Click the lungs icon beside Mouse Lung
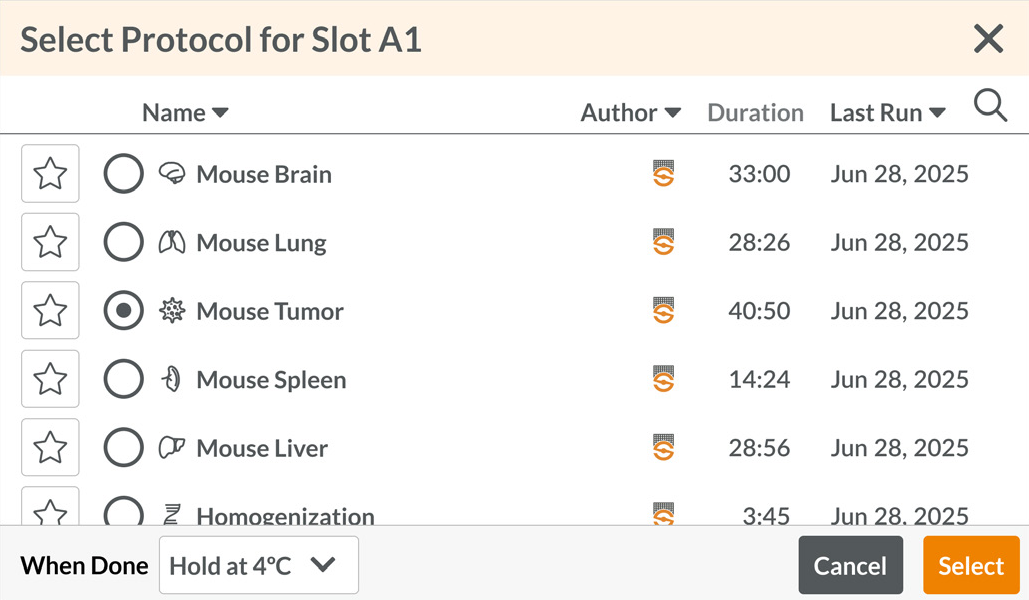The height and width of the screenshot is (600, 1029). click(172, 242)
